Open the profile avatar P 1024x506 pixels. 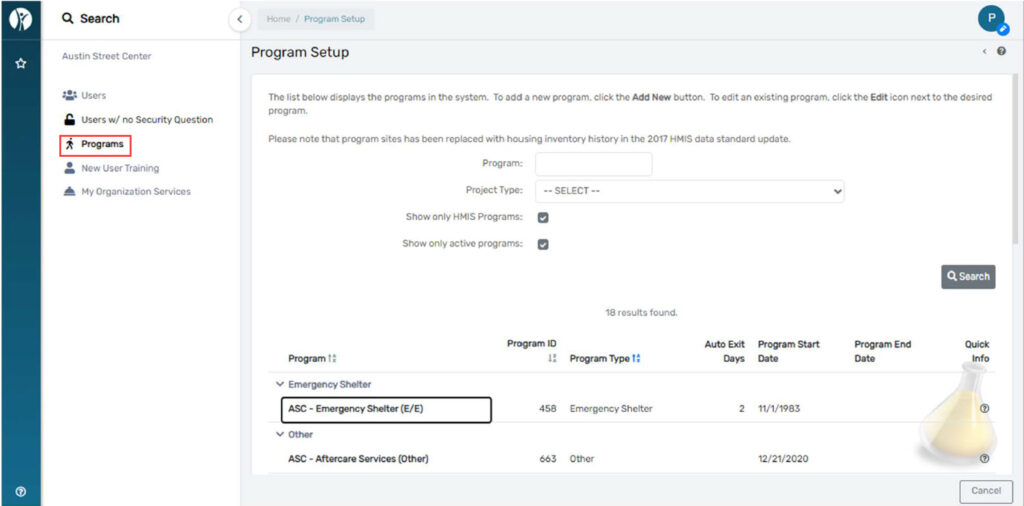[991, 18]
